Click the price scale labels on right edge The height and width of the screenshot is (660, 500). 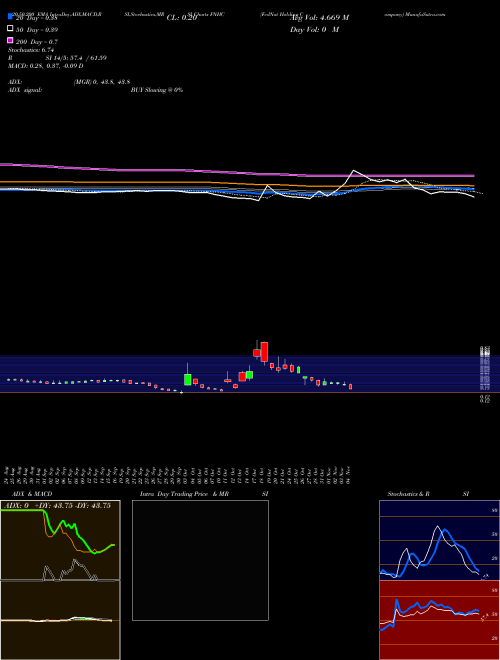[485, 374]
